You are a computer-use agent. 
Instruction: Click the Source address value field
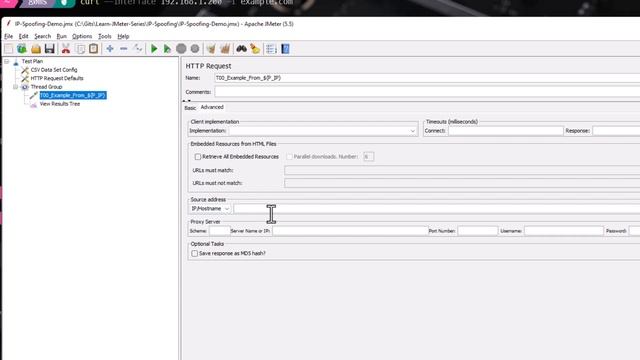[x=437, y=209]
